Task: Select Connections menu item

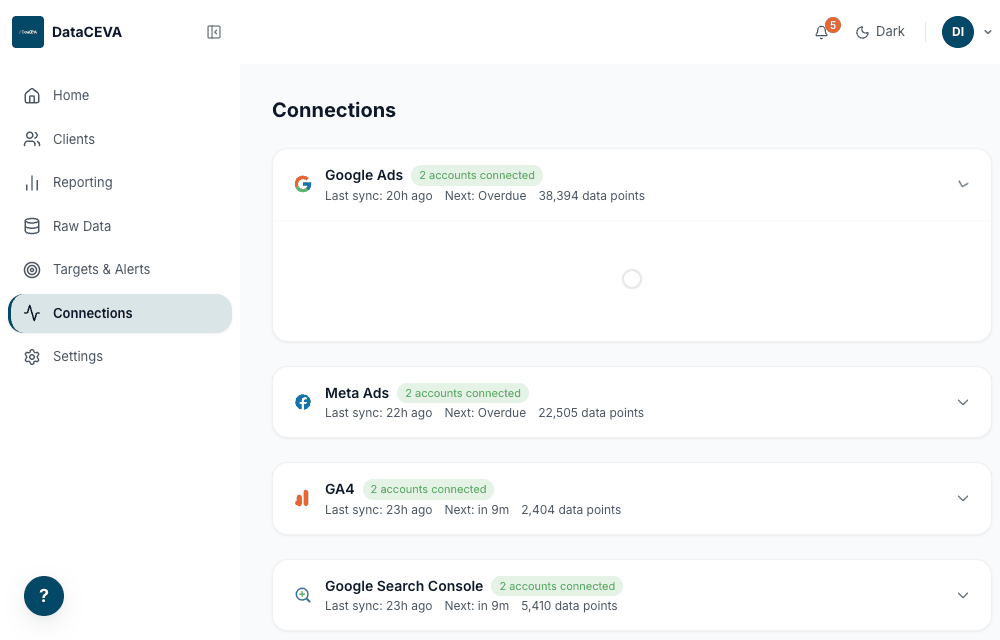Action: coord(120,313)
